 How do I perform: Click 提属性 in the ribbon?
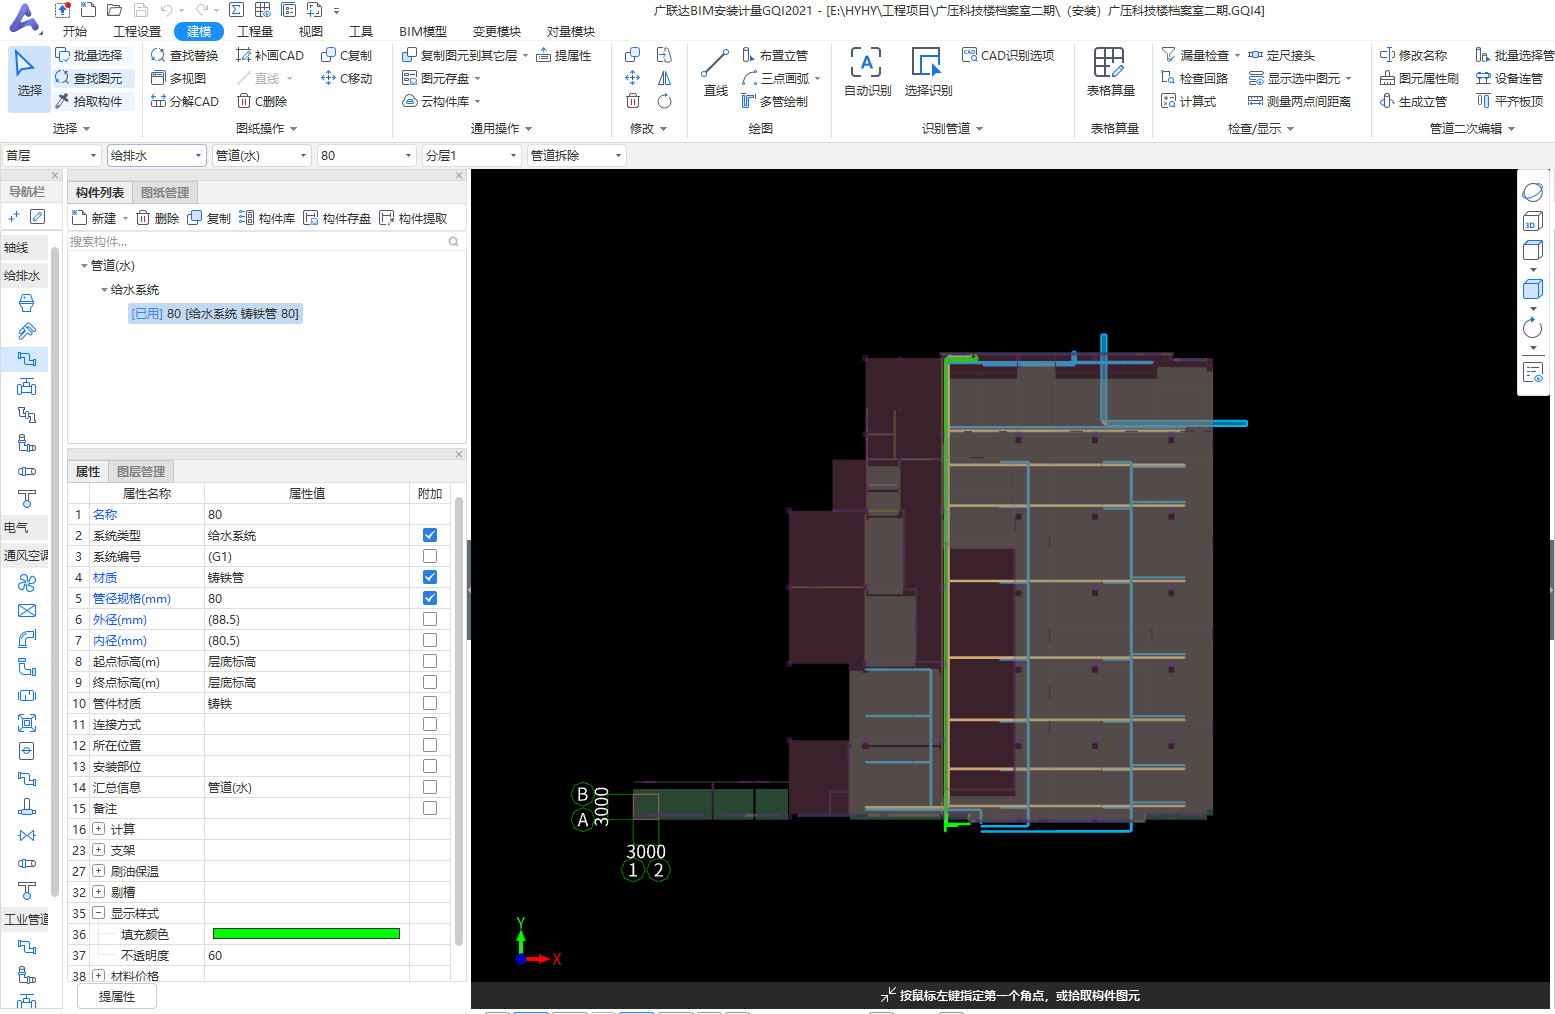tap(564, 55)
